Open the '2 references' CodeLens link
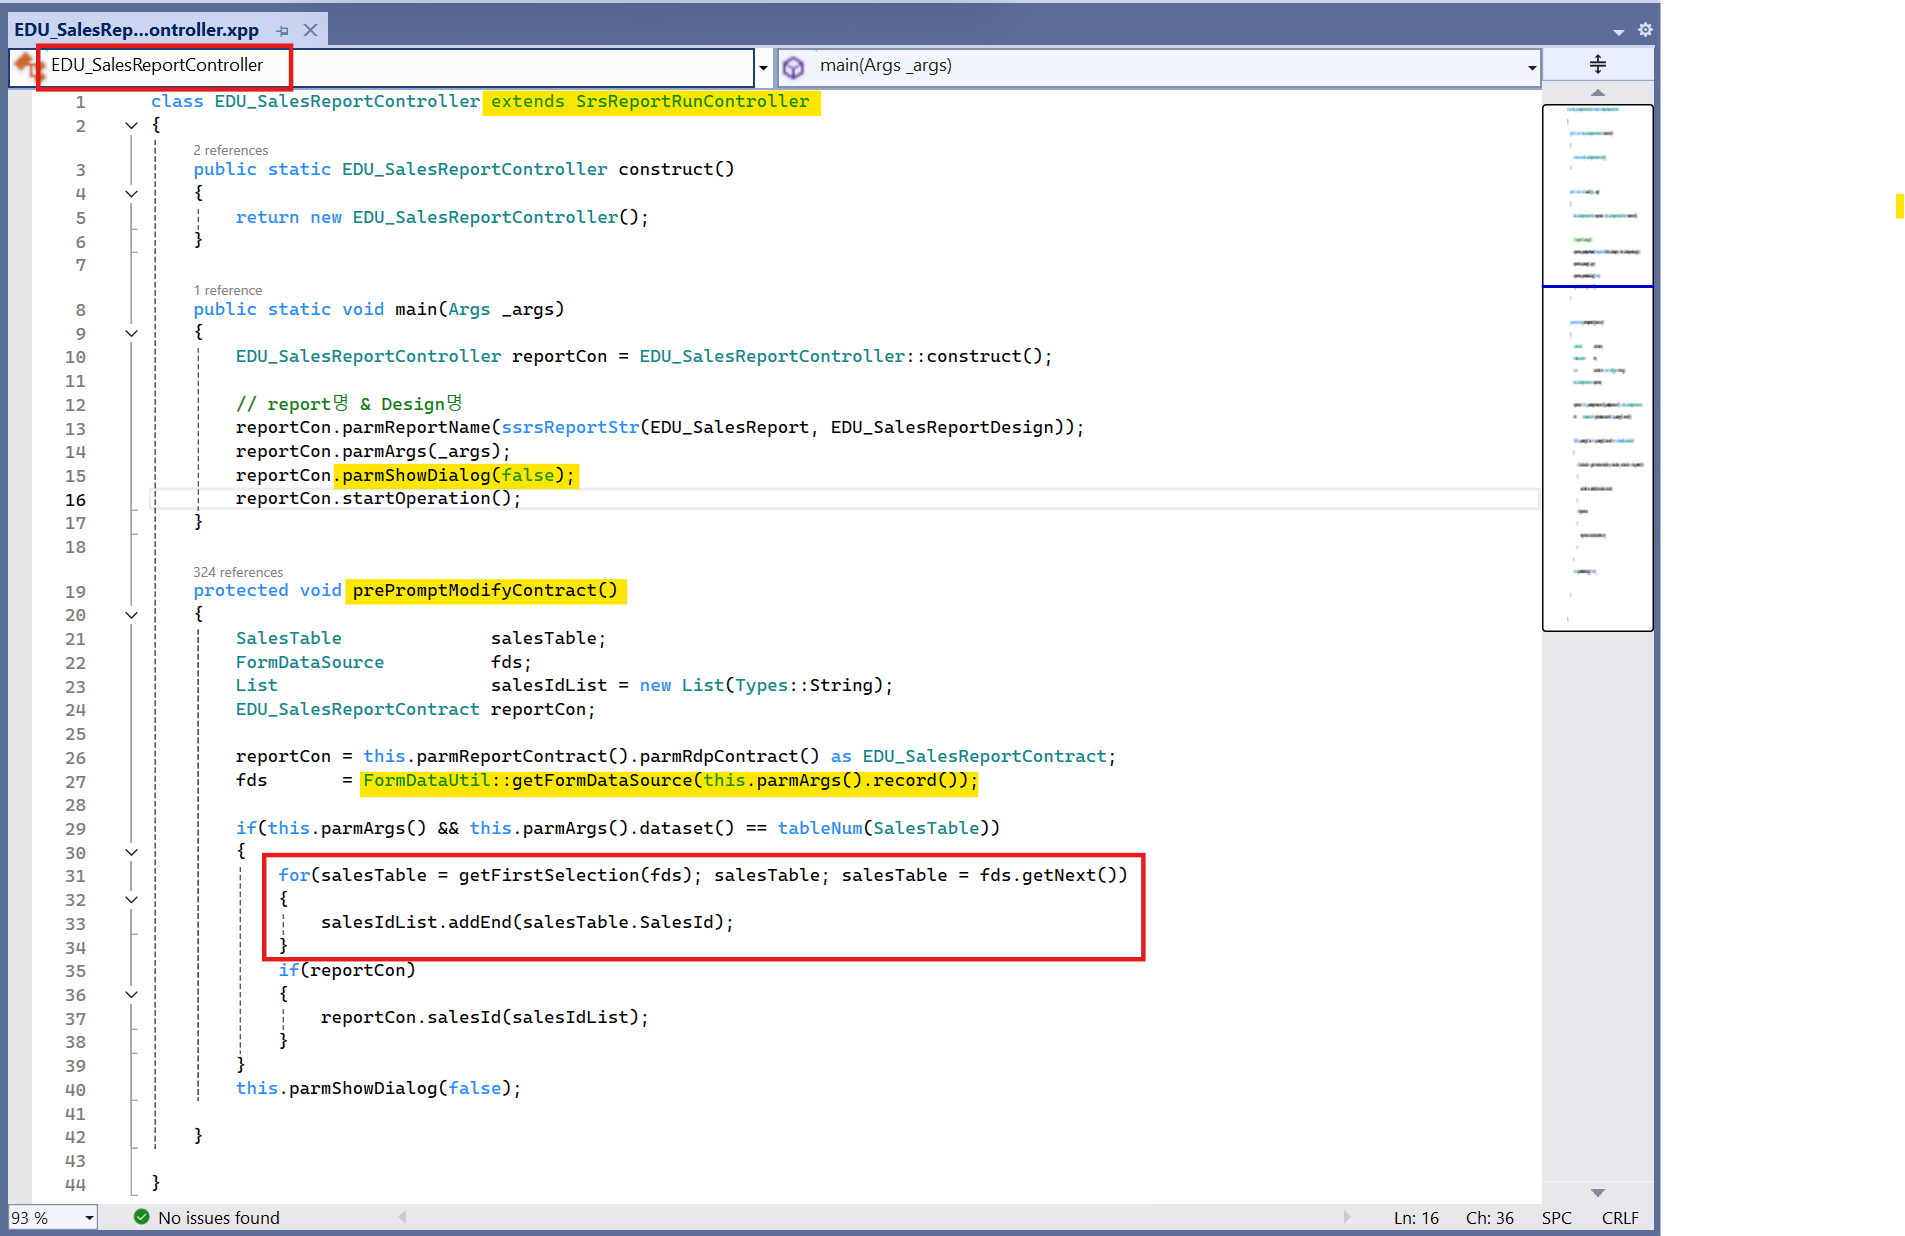 pos(230,150)
